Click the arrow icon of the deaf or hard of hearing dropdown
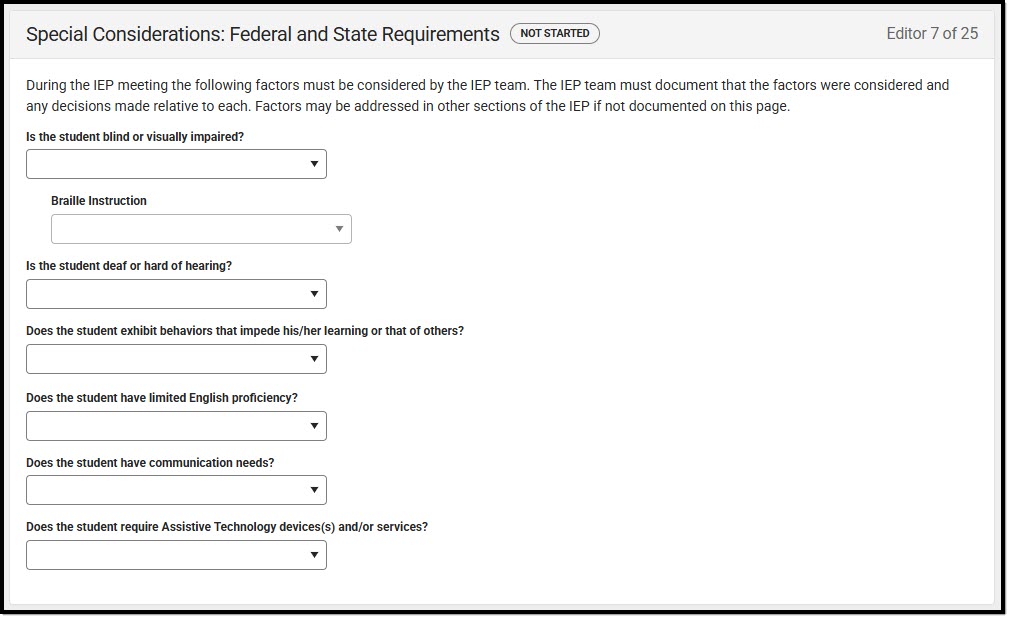1009x618 pixels. 314,294
